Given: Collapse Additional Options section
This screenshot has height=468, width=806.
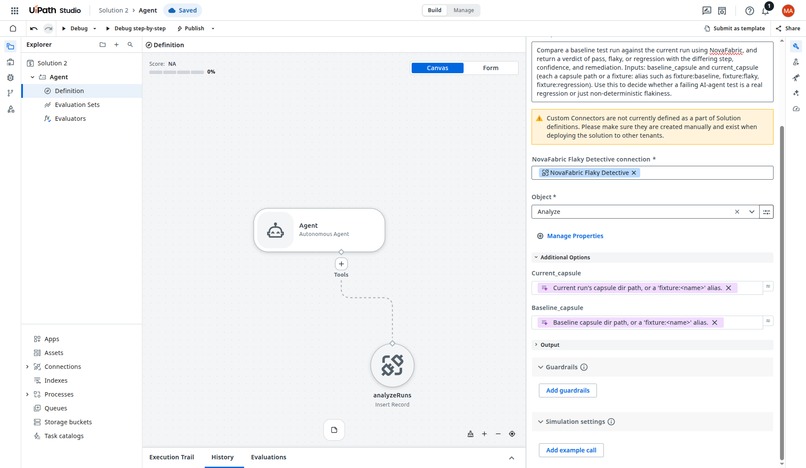Looking at the screenshot, I should click(x=536, y=257).
